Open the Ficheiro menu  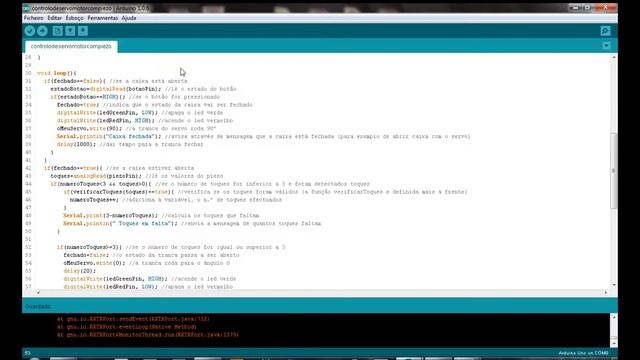pyautogui.click(x=33, y=18)
